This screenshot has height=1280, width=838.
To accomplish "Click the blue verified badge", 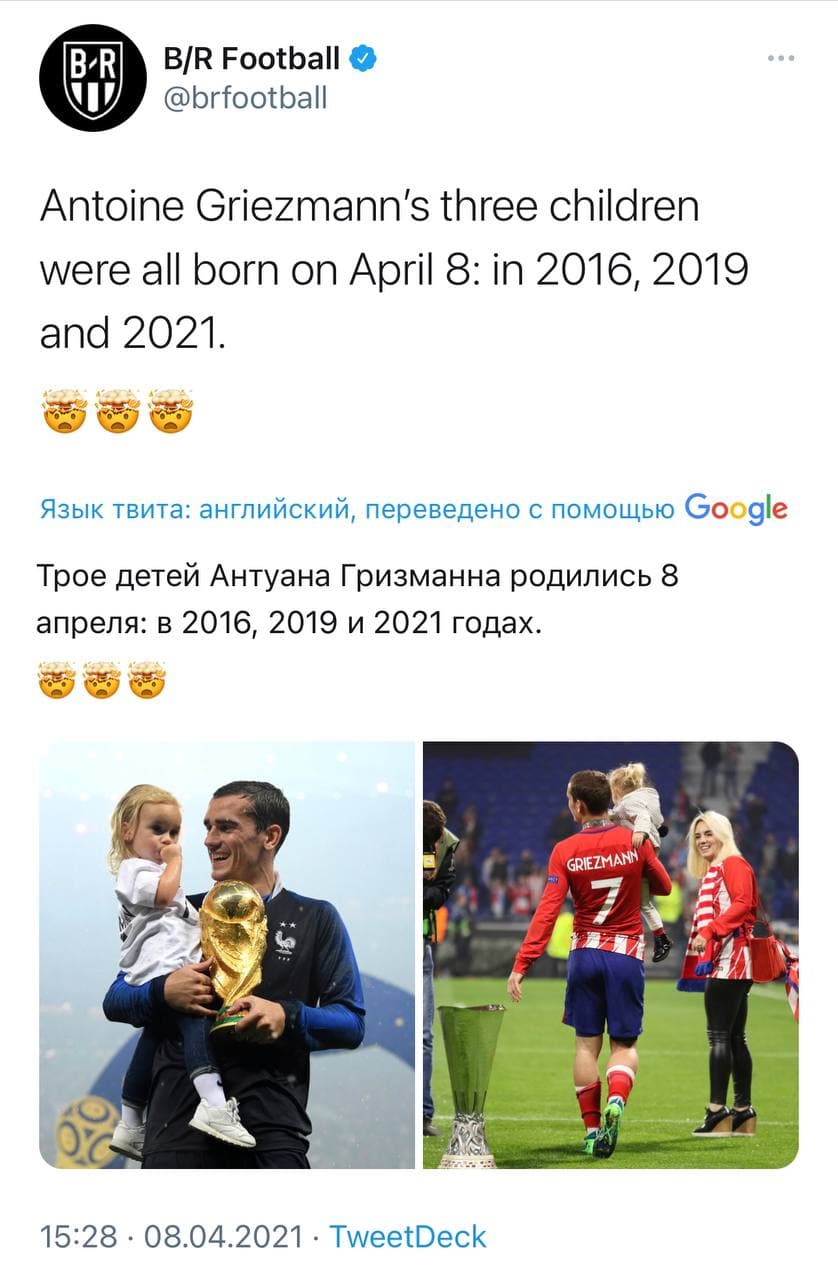I will pos(362,60).
